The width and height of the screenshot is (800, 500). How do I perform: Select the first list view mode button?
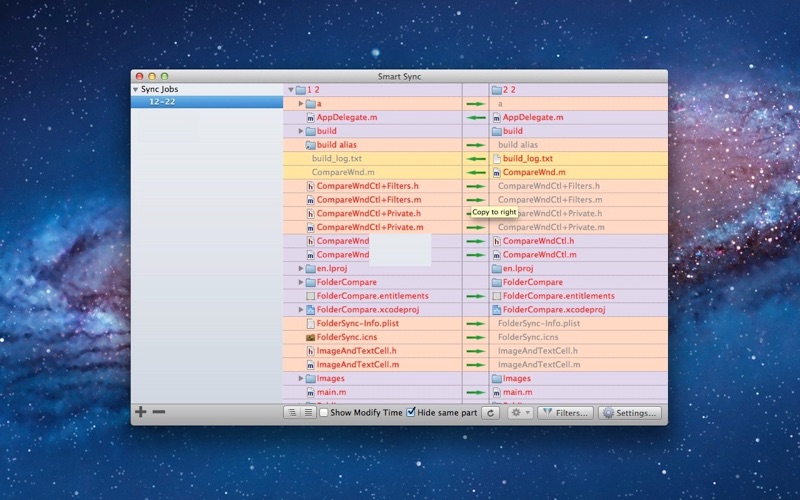(292, 413)
